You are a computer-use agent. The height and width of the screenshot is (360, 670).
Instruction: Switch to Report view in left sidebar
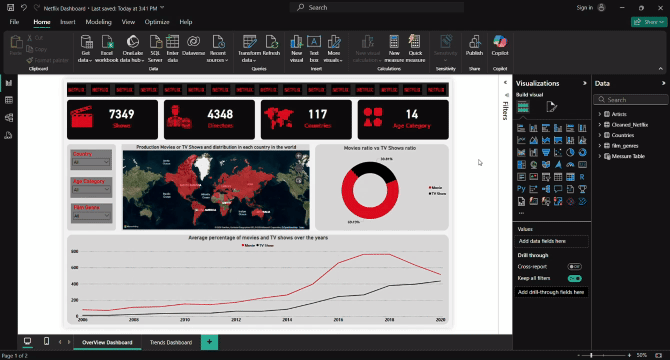(x=9, y=83)
